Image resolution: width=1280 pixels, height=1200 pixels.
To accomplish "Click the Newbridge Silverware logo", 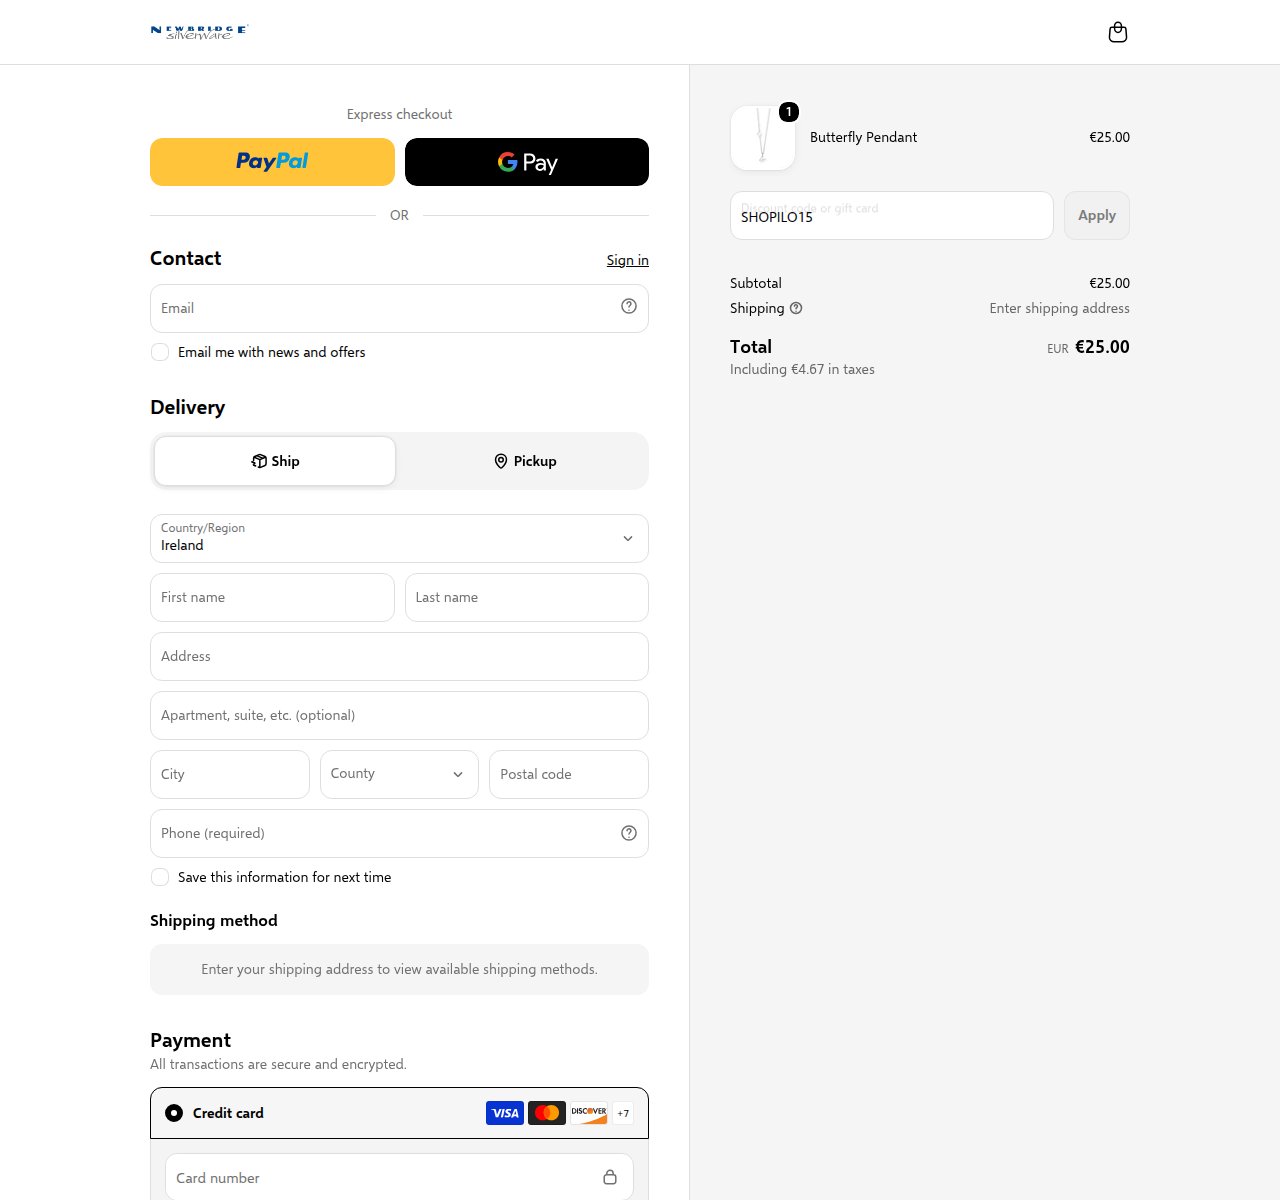I will click(x=199, y=32).
